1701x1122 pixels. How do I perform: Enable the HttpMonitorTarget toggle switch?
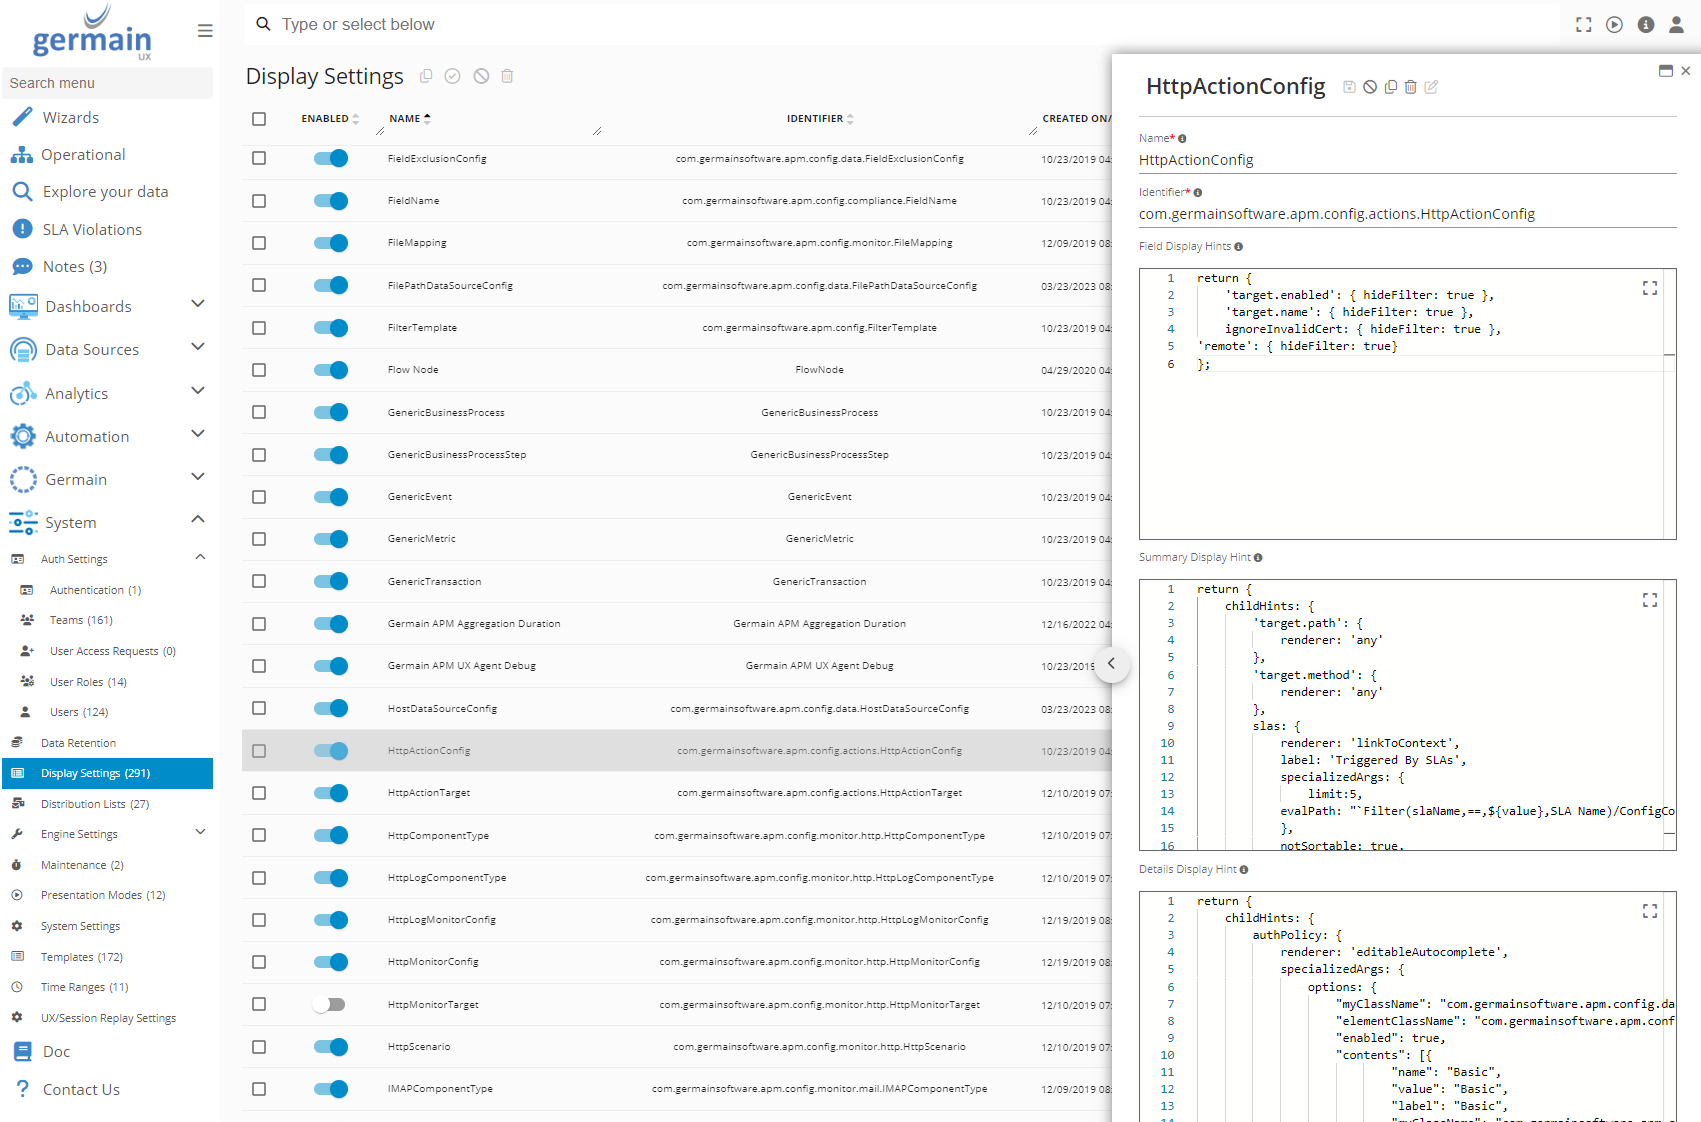pyautogui.click(x=329, y=1005)
